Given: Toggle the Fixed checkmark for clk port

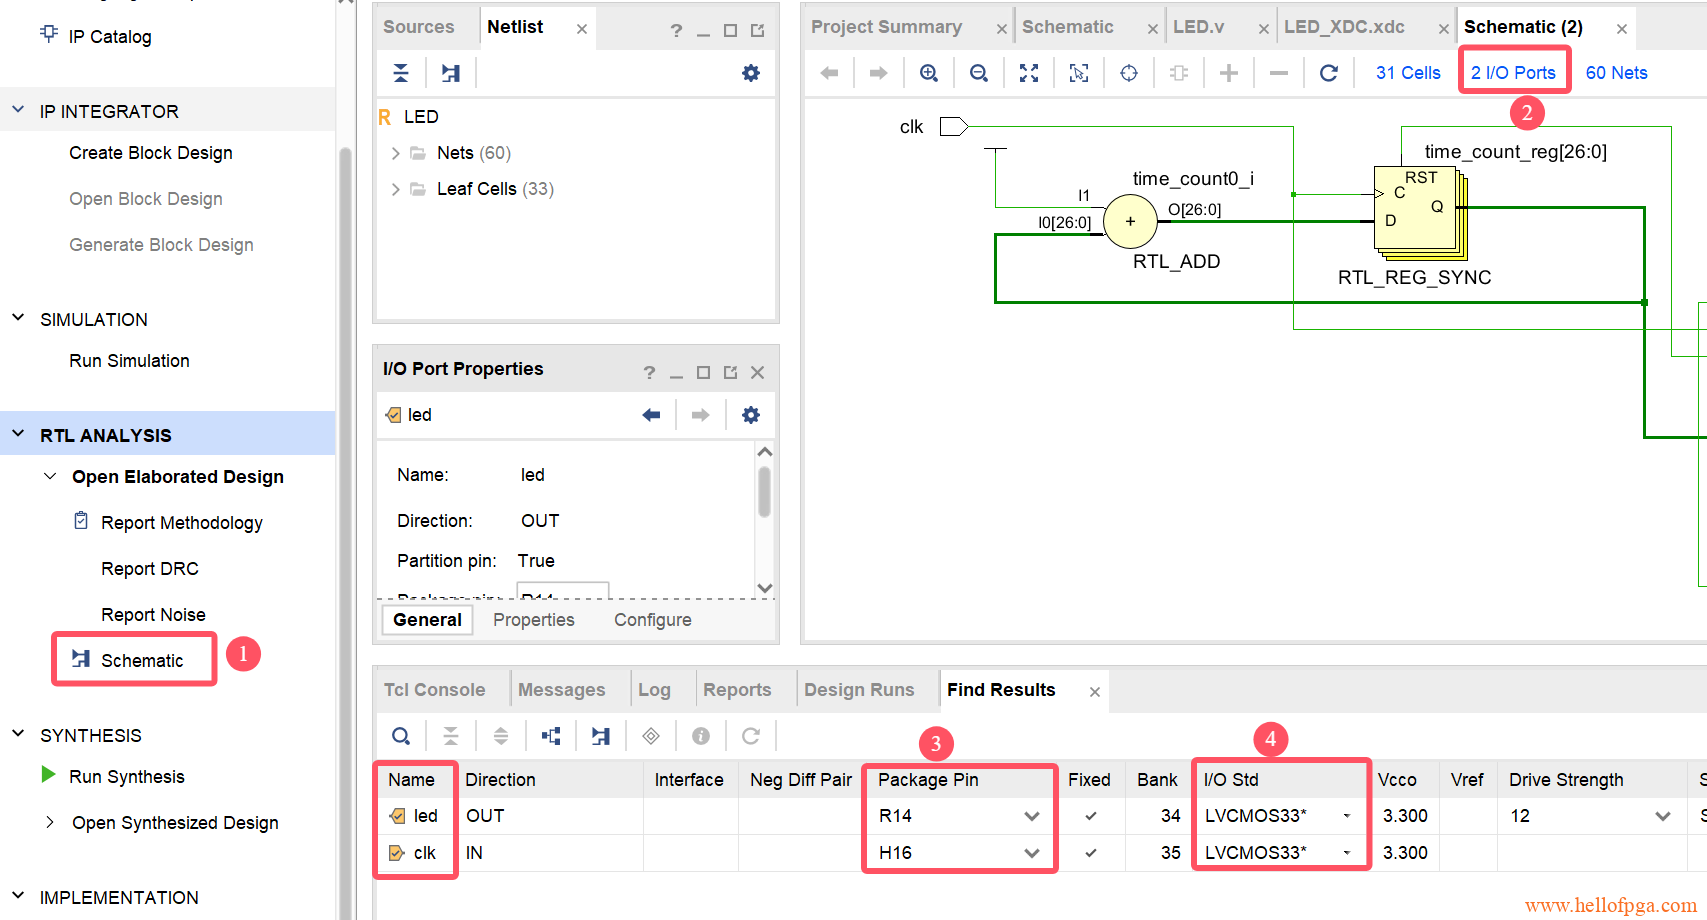Looking at the screenshot, I should click(1090, 853).
